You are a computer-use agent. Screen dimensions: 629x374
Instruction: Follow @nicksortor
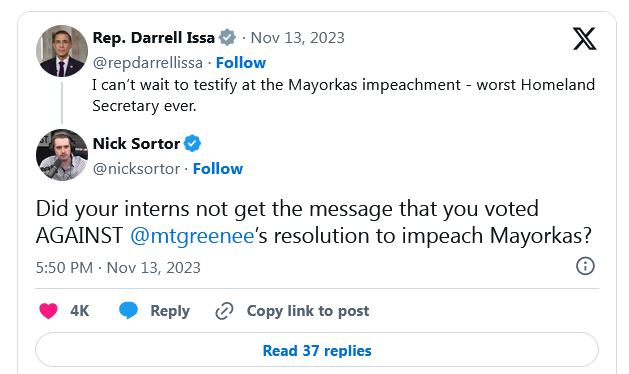point(218,169)
